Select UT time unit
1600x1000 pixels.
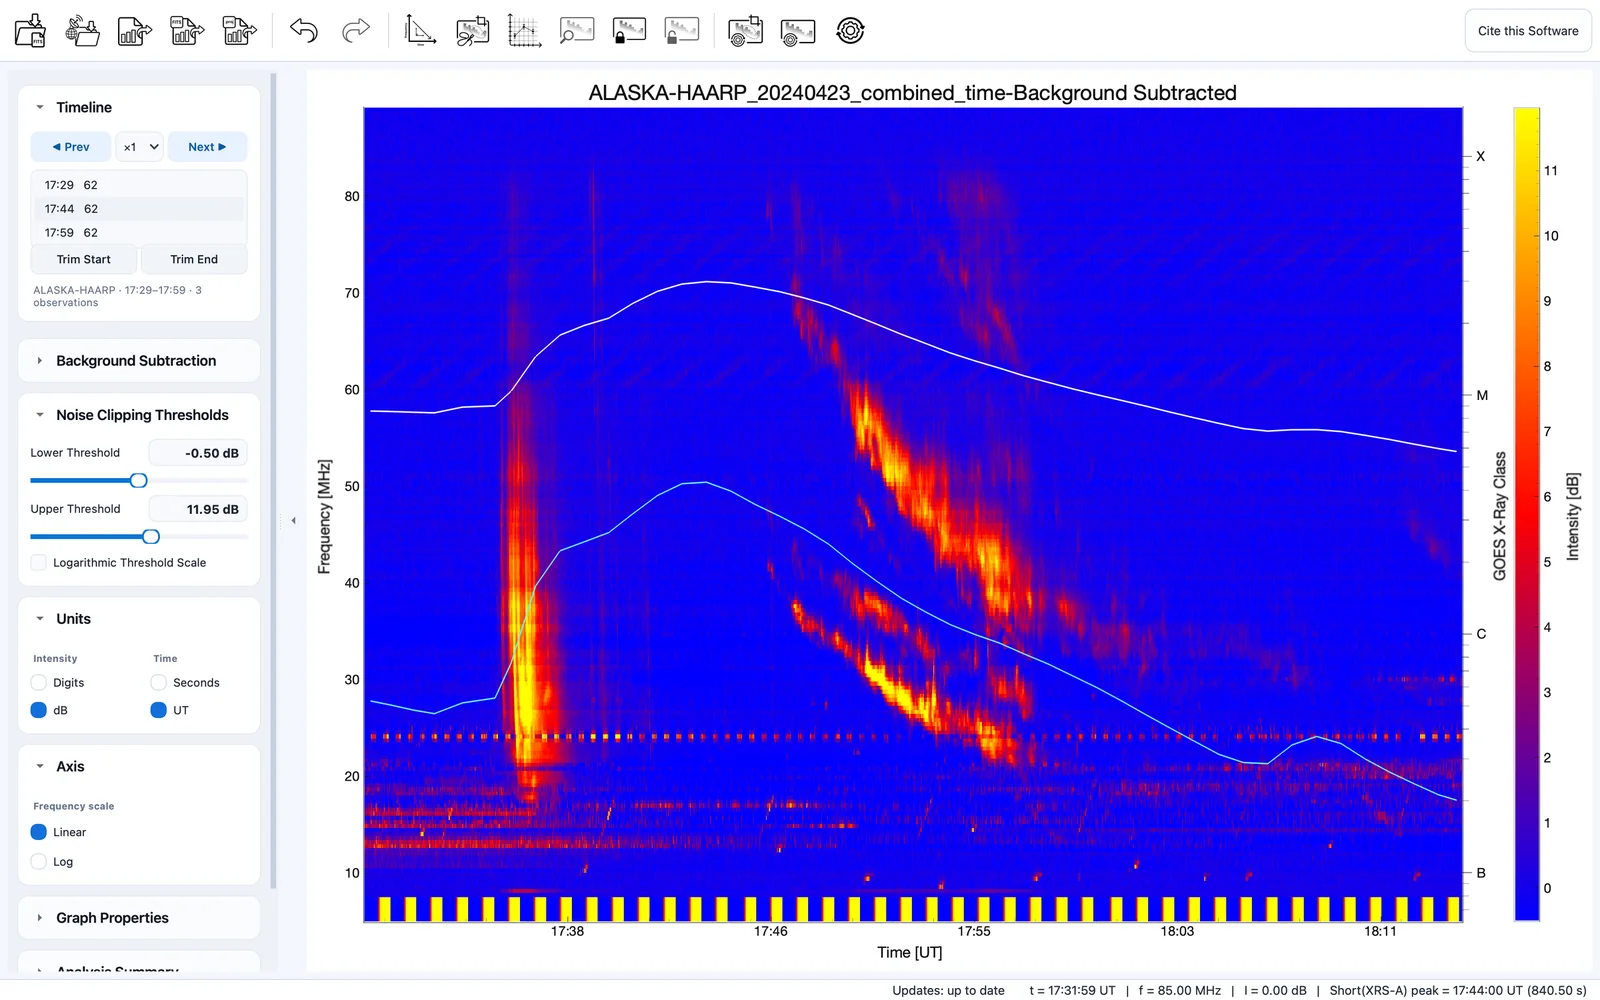(x=158, y=710)
